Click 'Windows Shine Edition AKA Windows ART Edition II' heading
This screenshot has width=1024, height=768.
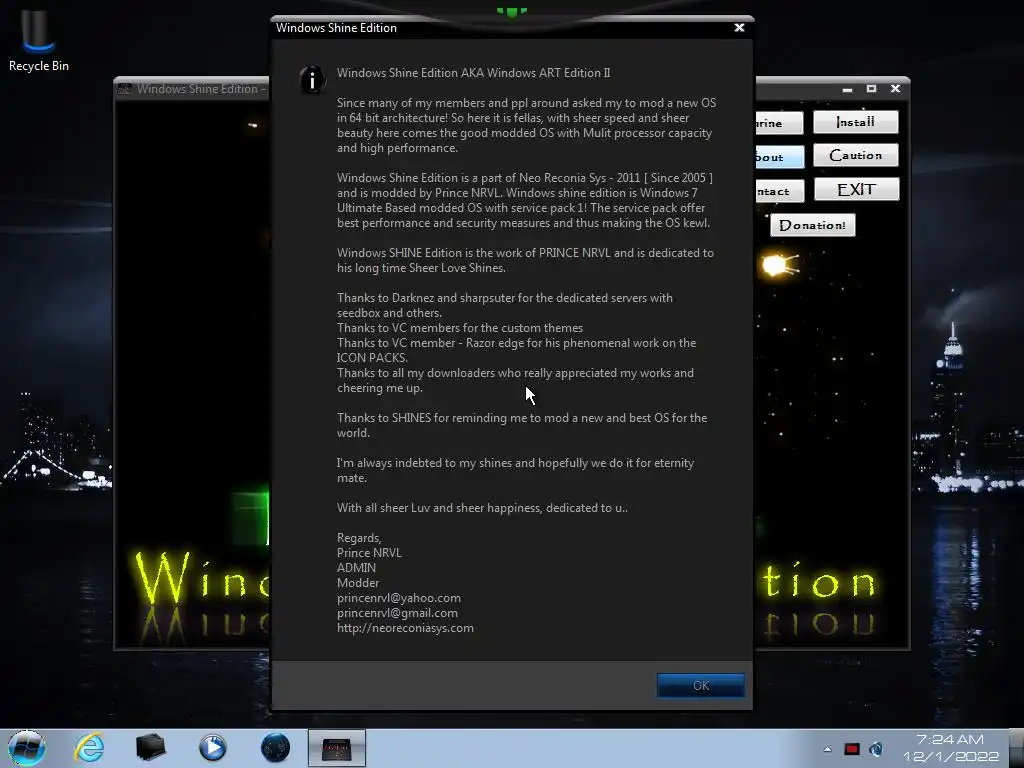(473, 72)
